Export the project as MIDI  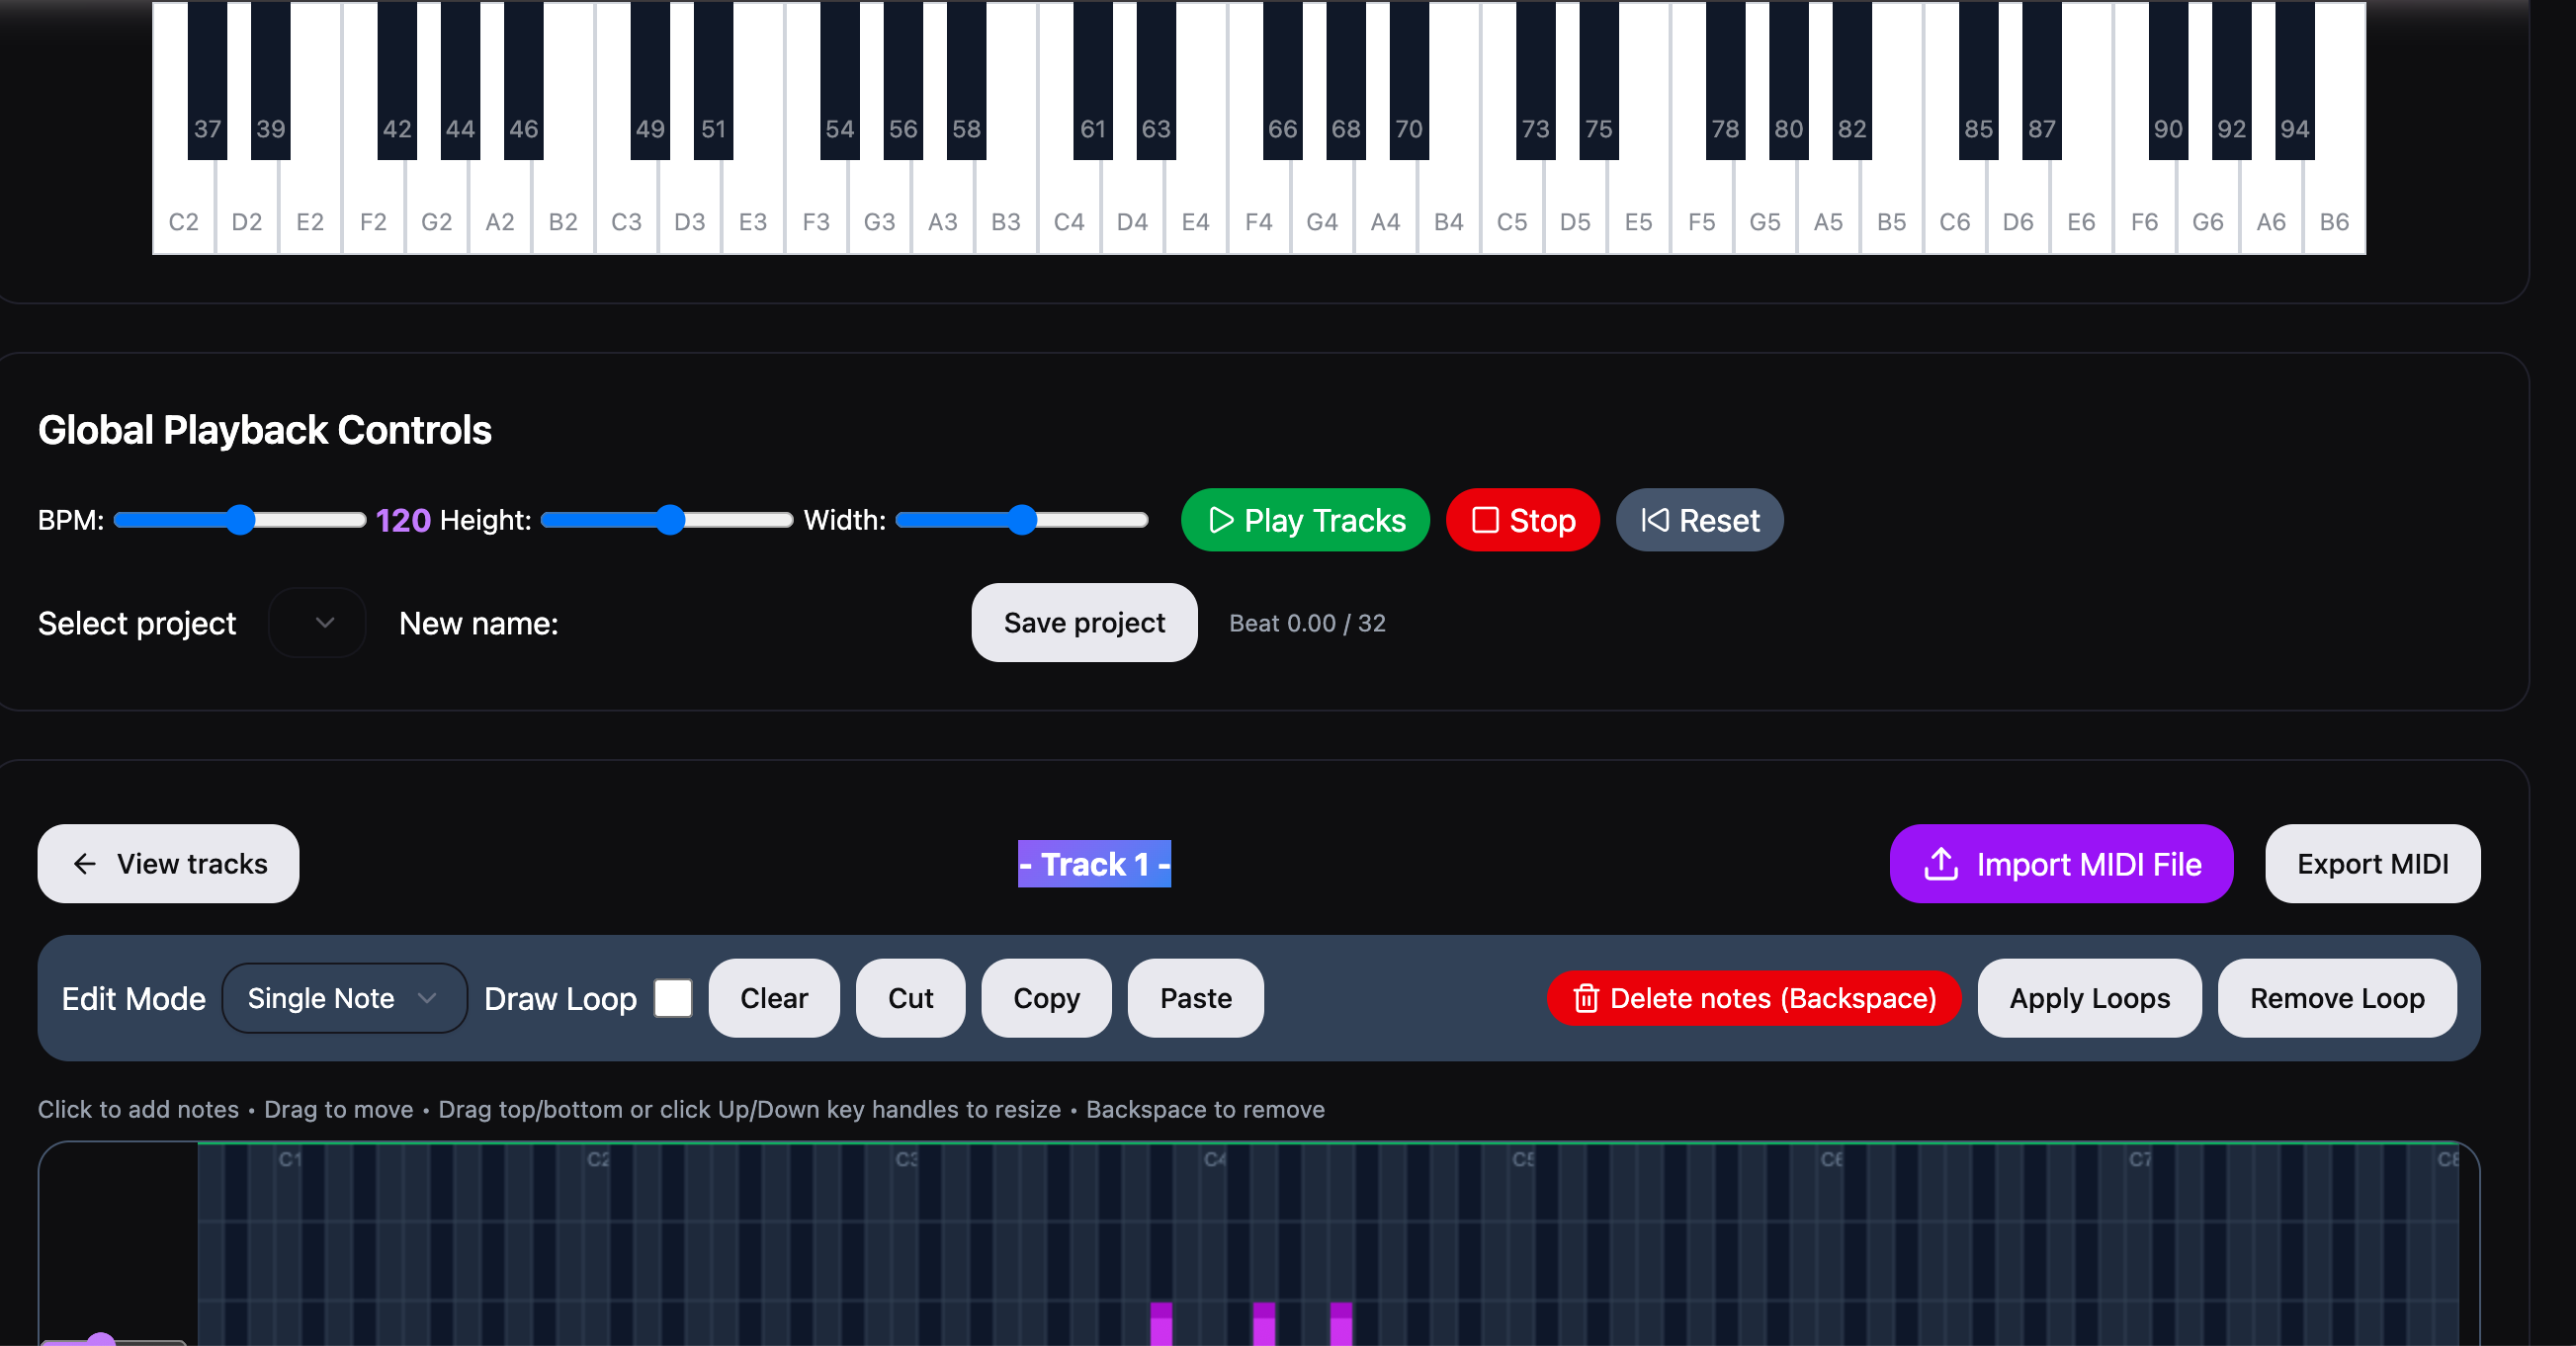point(2372,864)
